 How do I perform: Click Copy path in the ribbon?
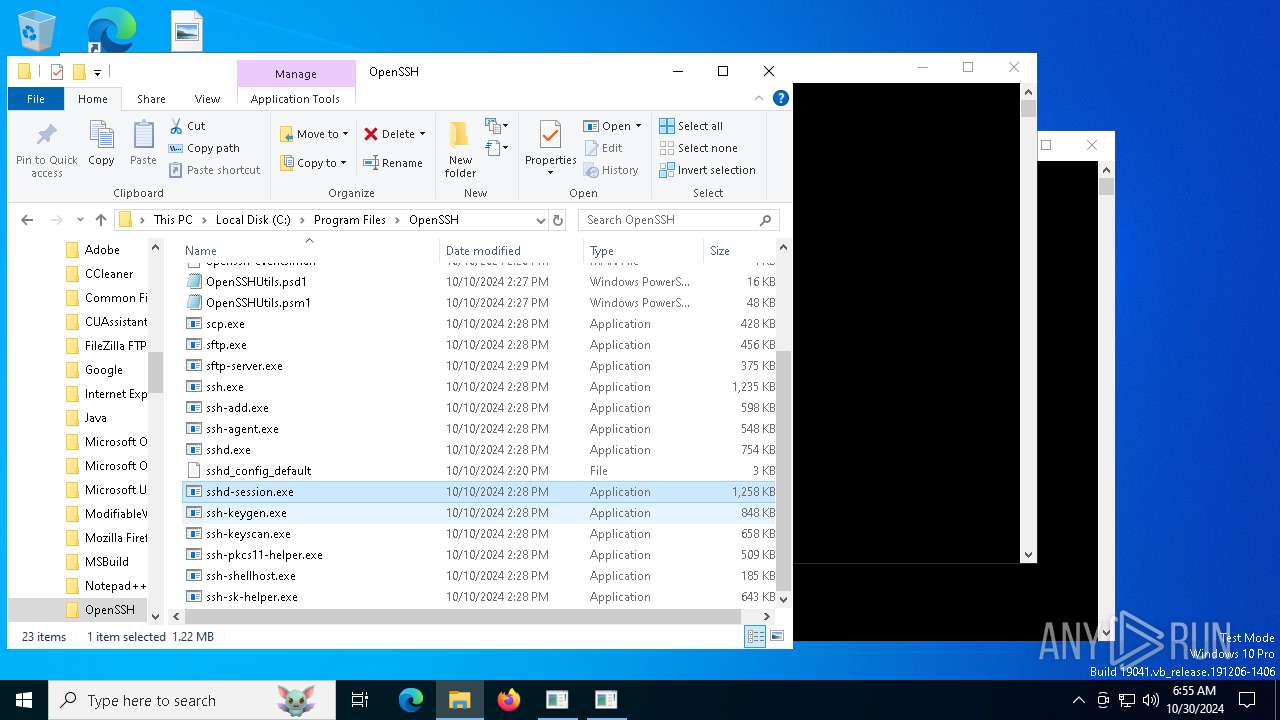tap(205, 148)
